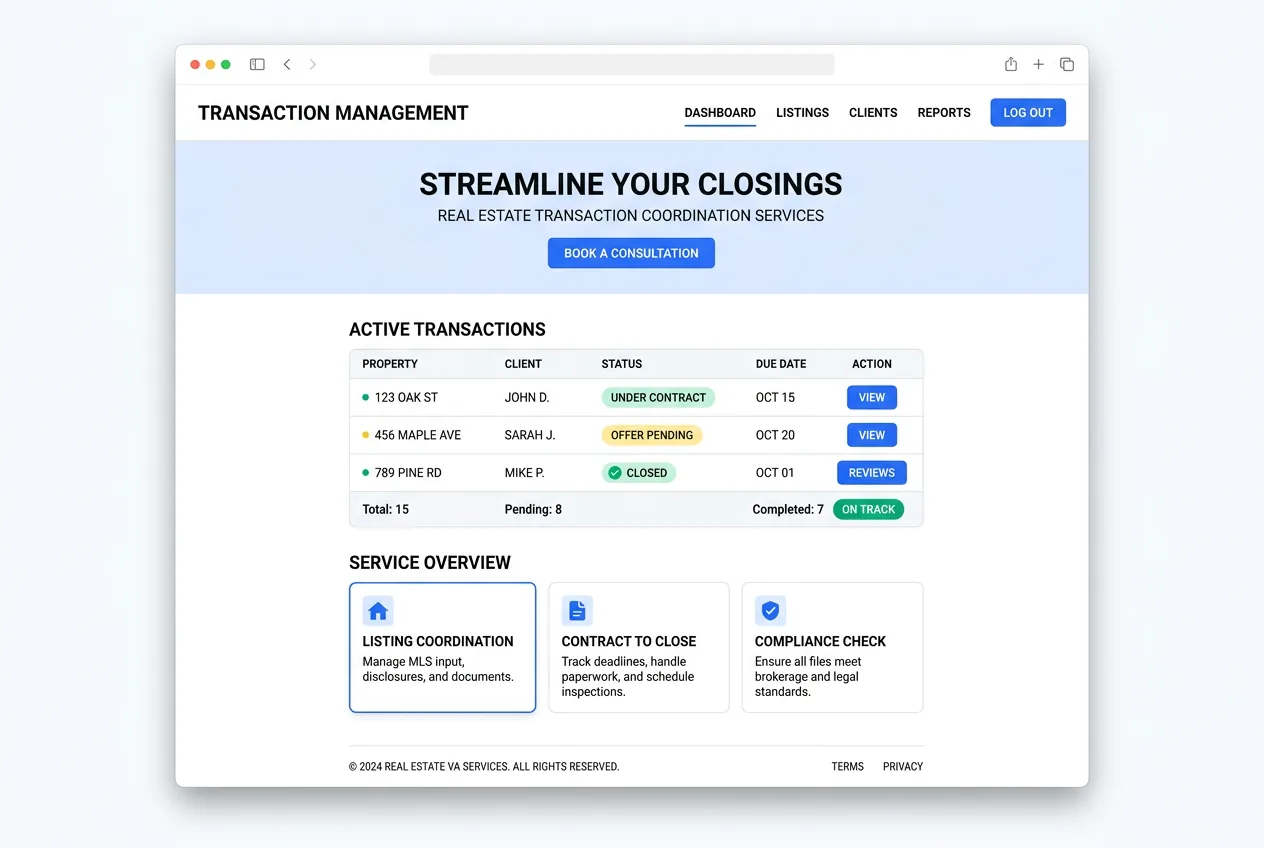Open REVIEWS for Mike P.
The height and width of the screenshot is (848, 1264).
point(871,472)
